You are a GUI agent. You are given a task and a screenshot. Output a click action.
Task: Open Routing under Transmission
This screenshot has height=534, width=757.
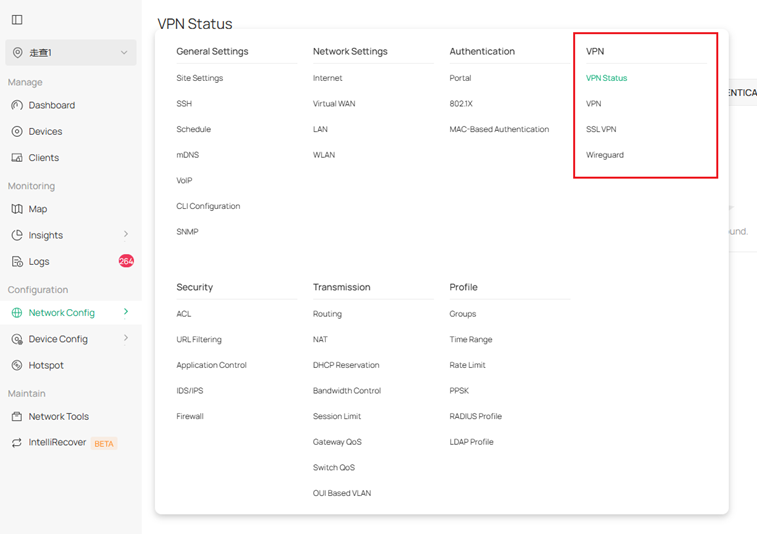coord(327,314)
